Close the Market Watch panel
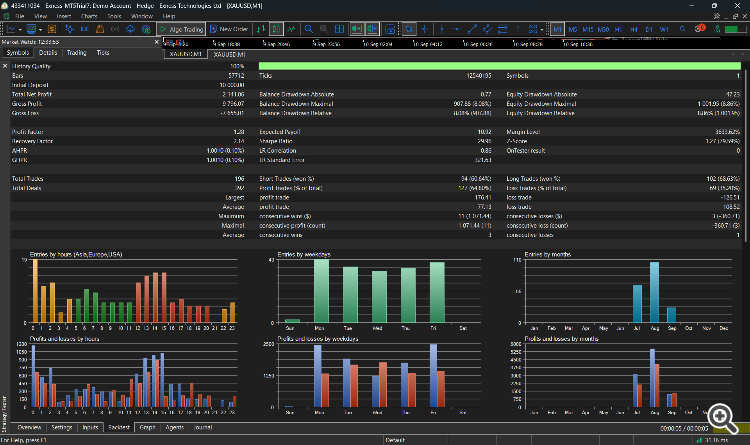The image size is (750, 445). pos(156,42)
